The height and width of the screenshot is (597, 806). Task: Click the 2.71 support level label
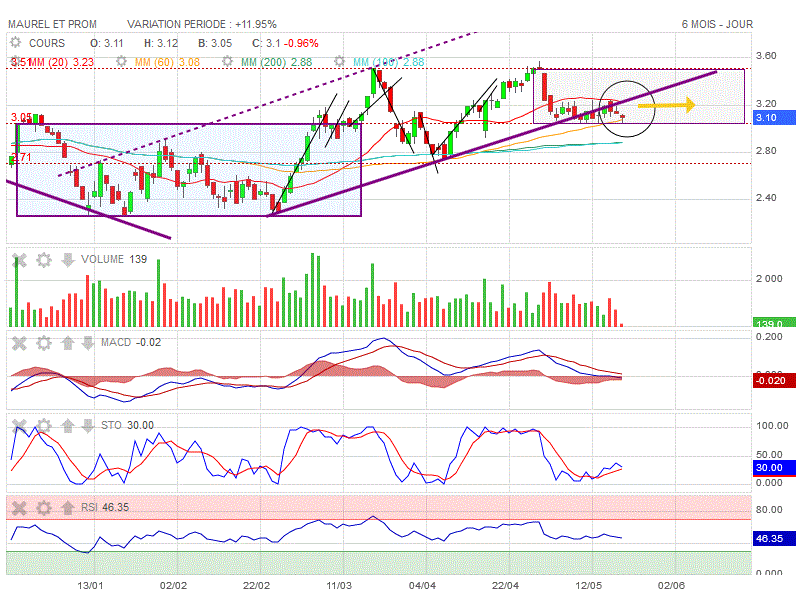coord(21,157)
